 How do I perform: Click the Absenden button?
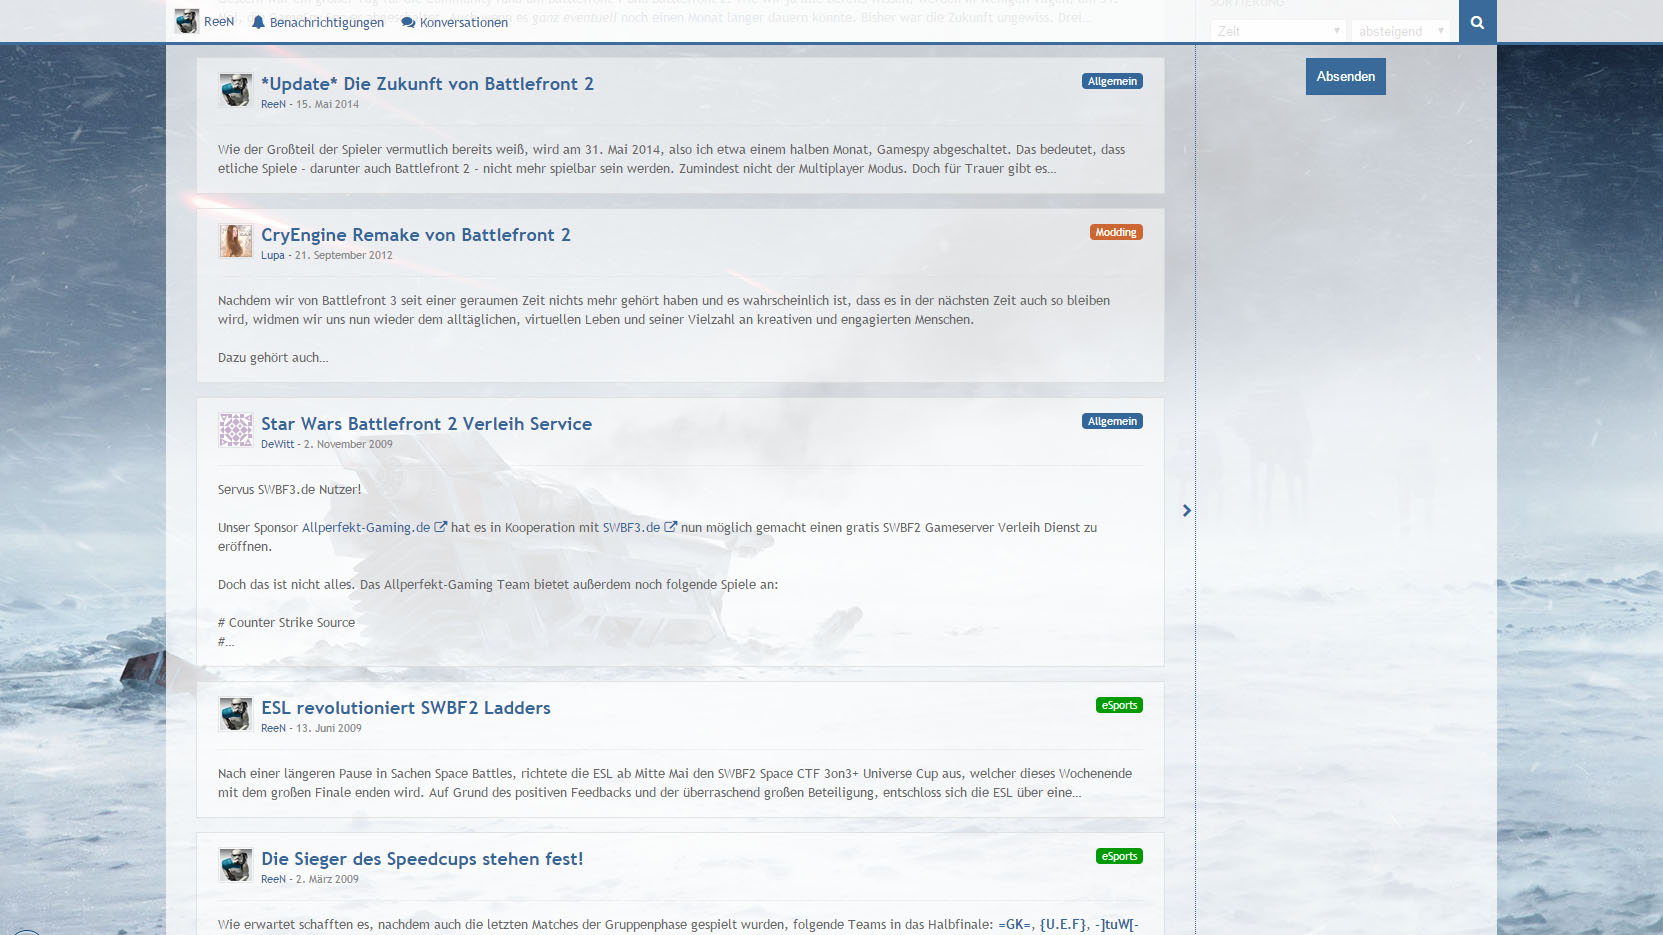point(1345,76)
